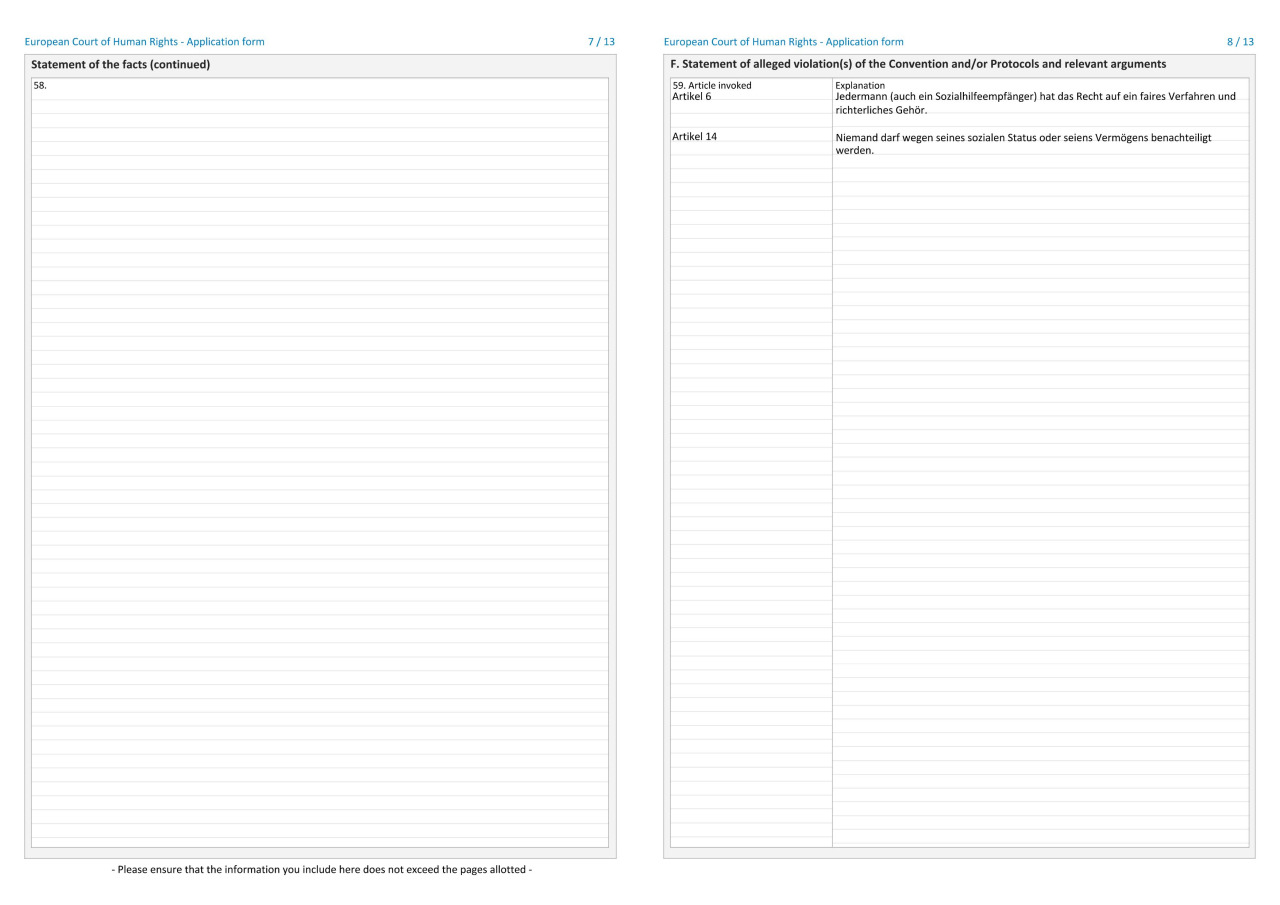Click the '59. Article invoked' column label

click(712, 85)
